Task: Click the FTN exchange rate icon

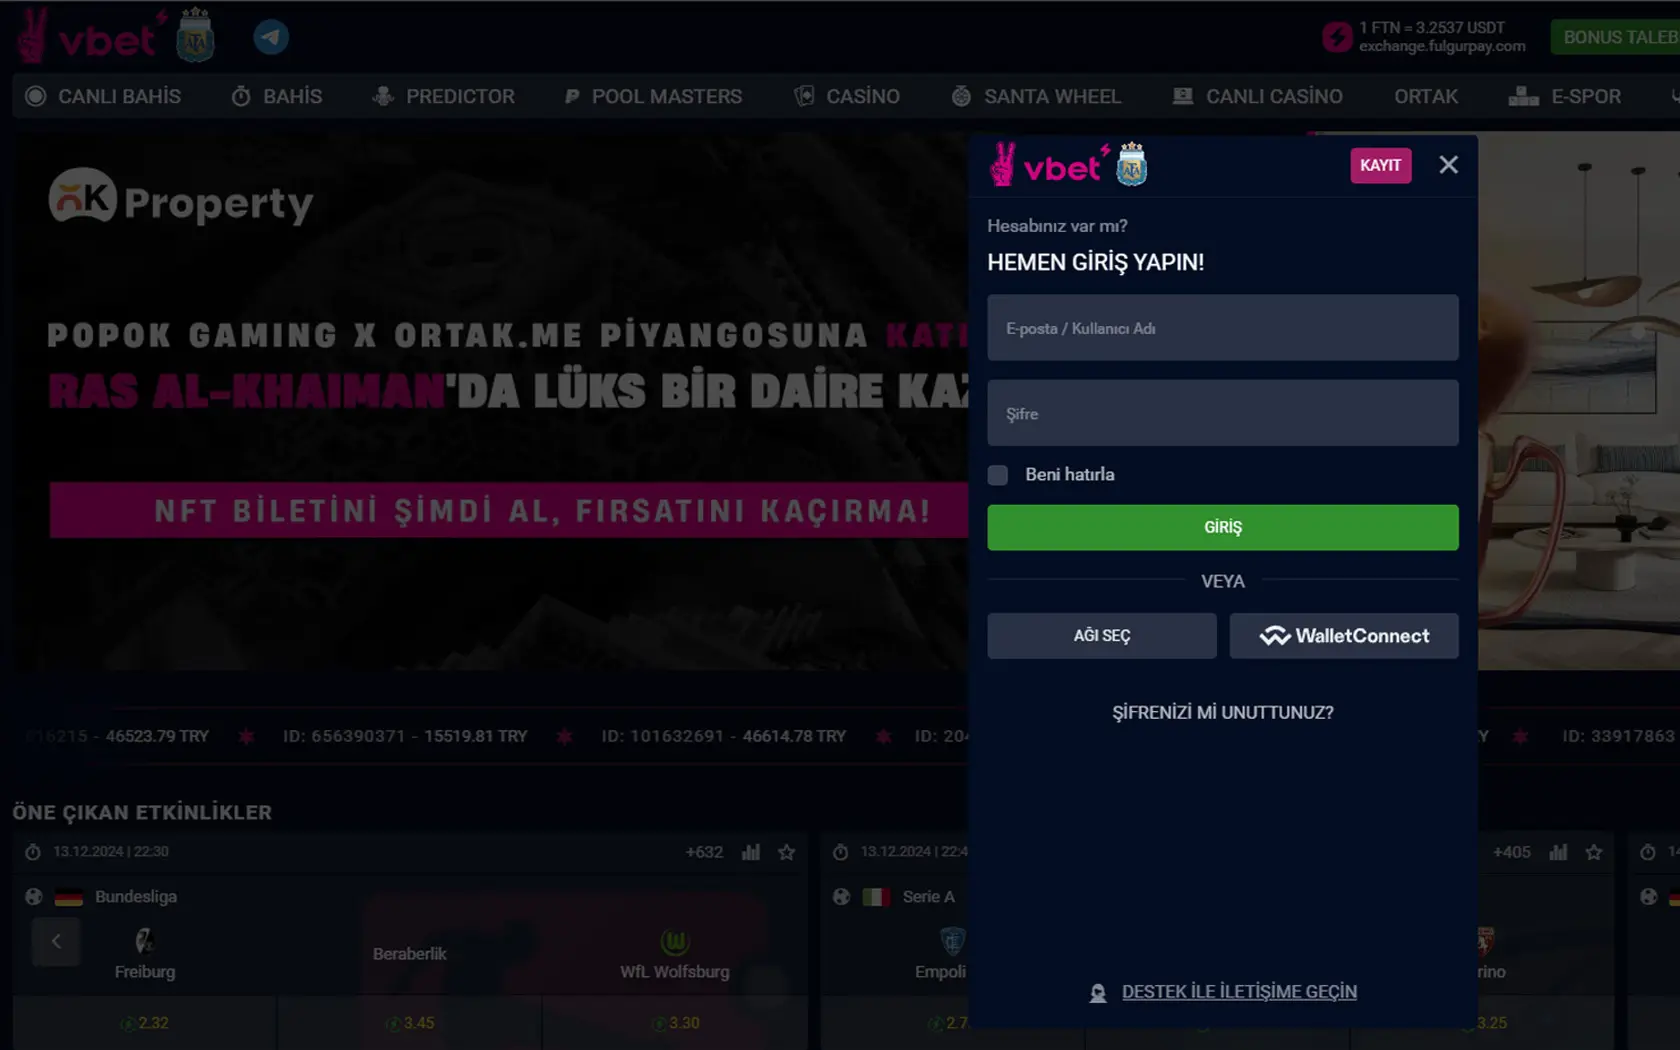Action: coord(1336,38)
